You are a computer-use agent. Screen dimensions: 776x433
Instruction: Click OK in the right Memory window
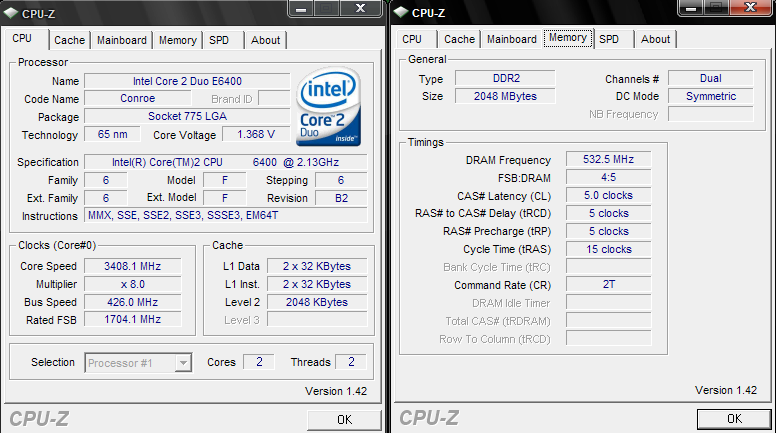(734, 419)
